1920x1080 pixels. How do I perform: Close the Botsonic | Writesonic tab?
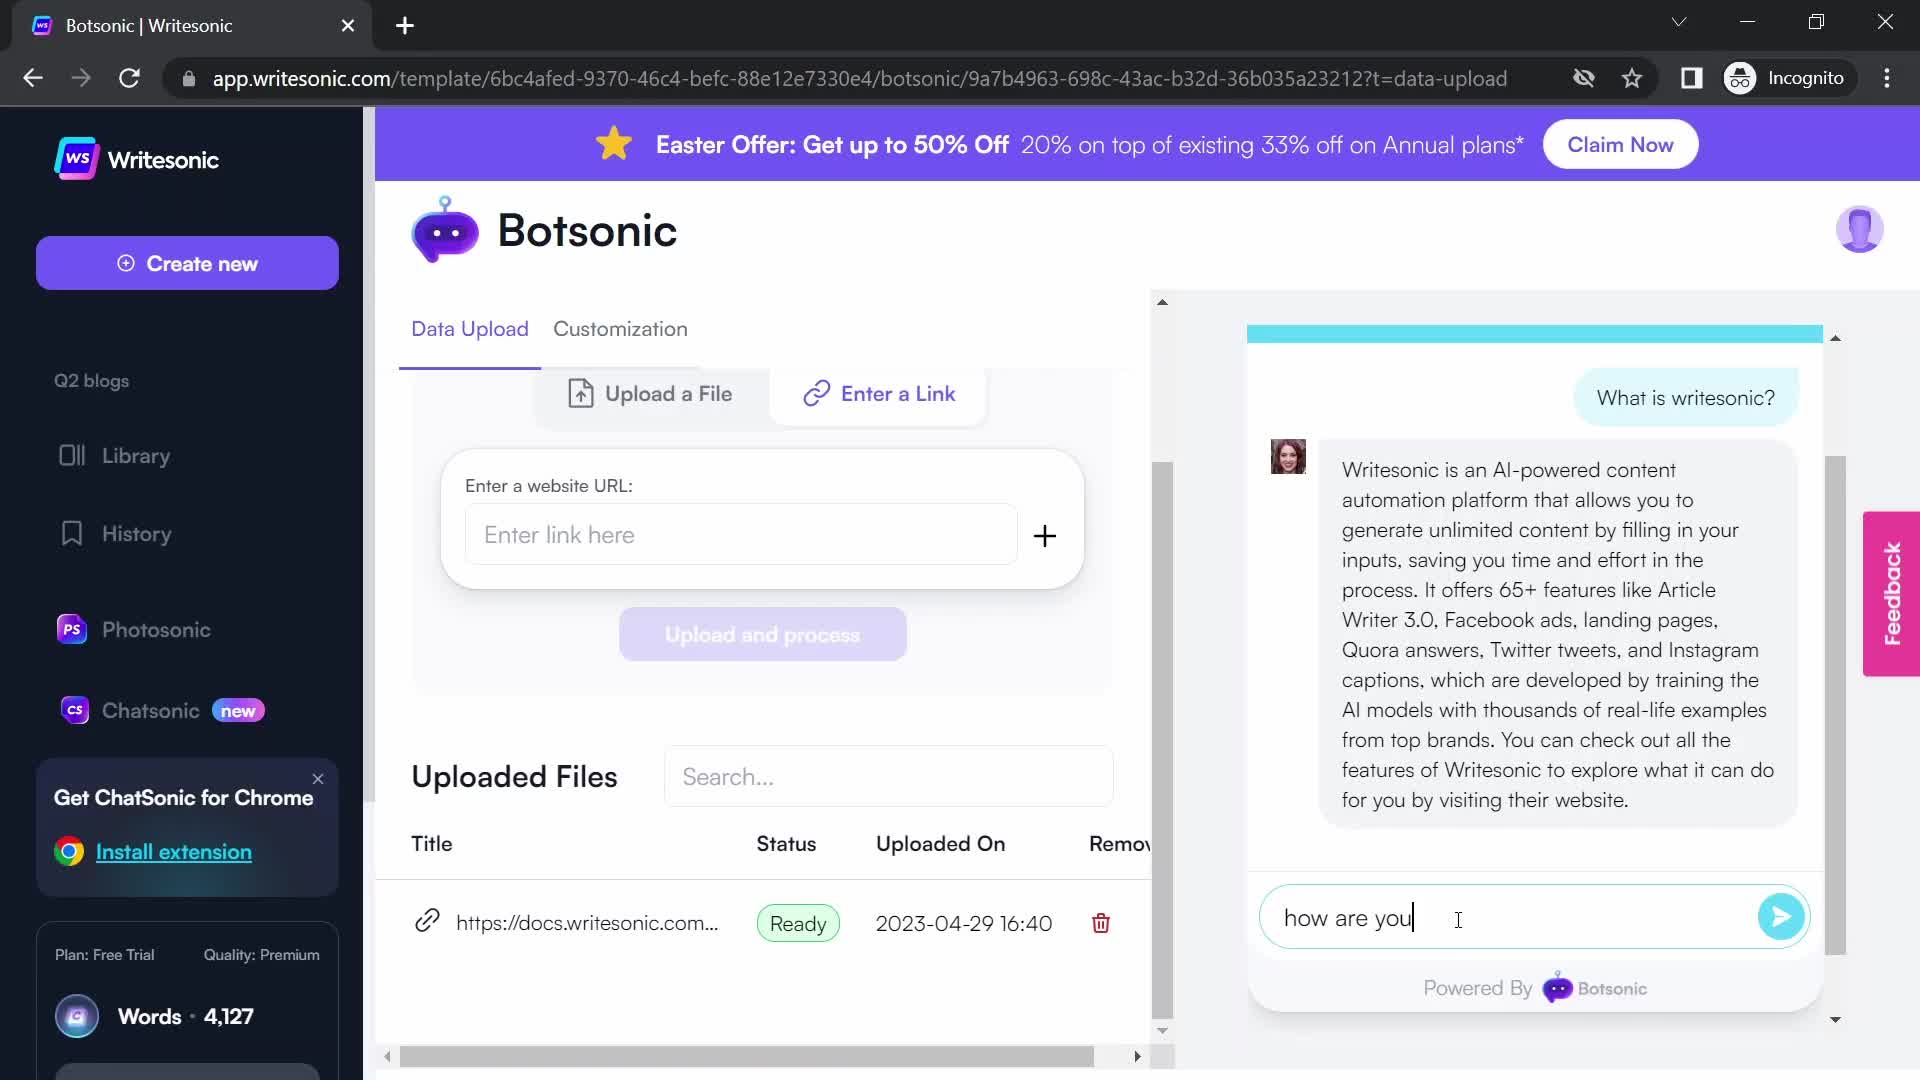[348, 26]
